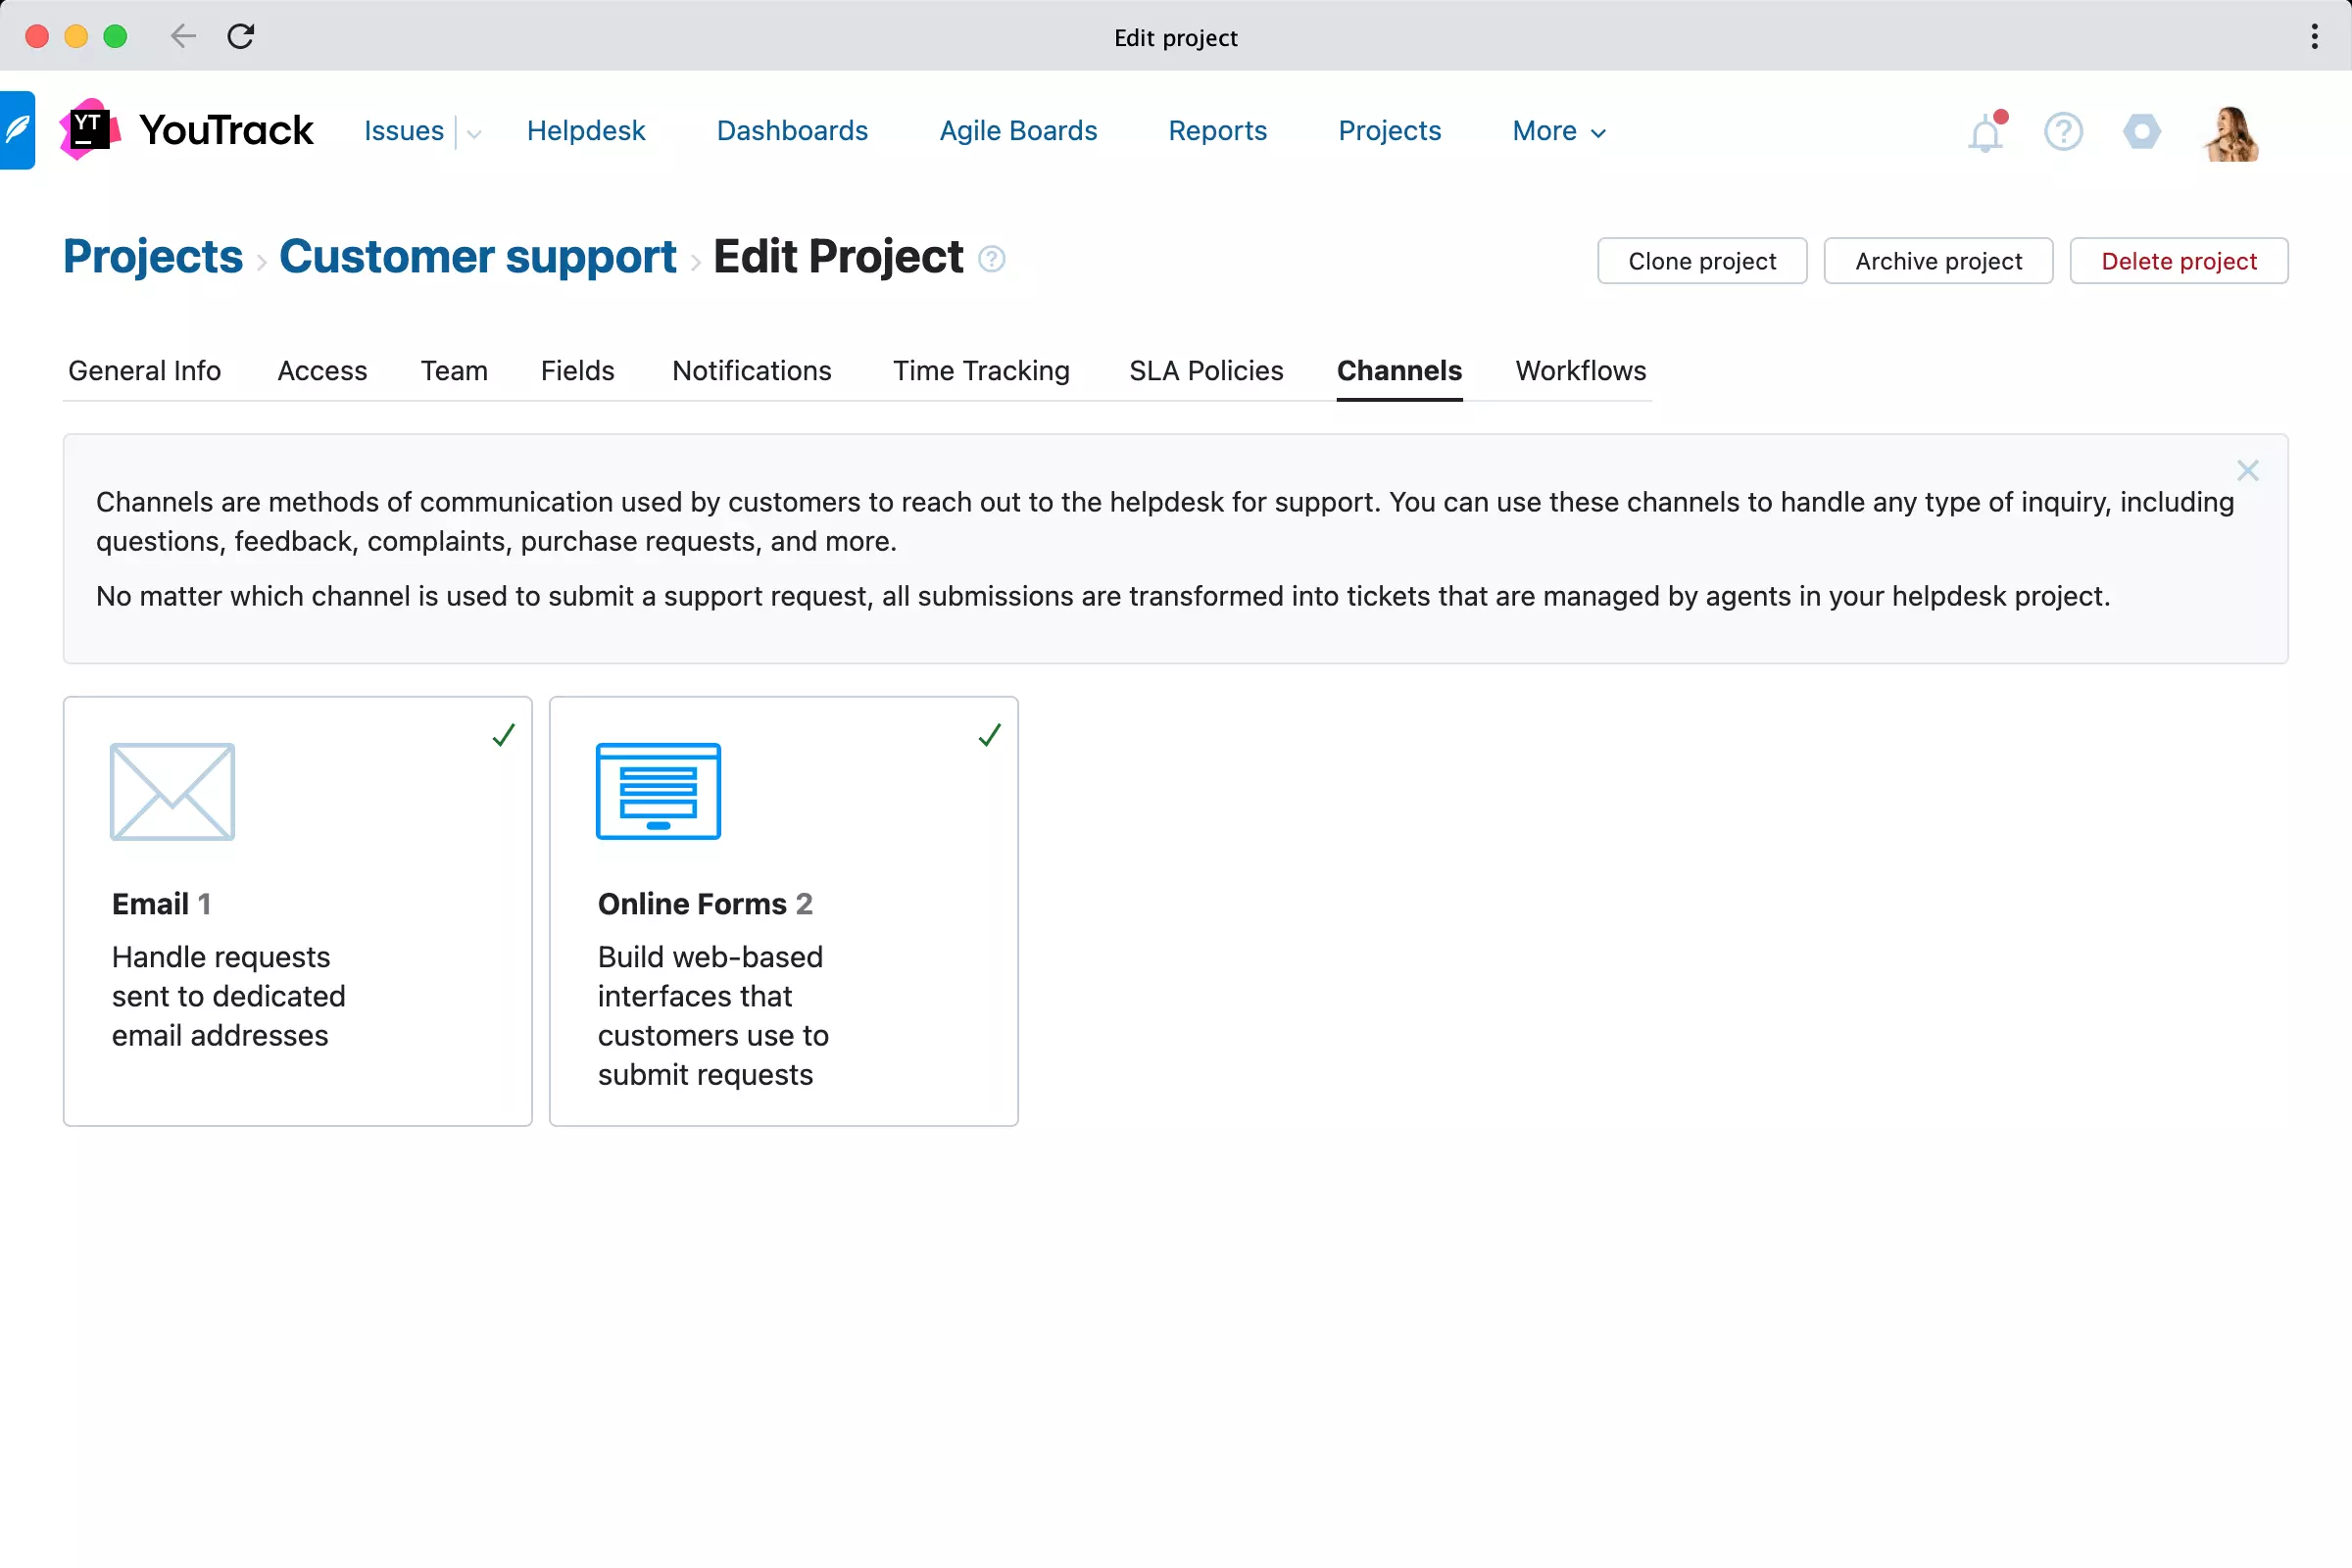Open the Customer support breadcrumb link
The height and width of the screenshot is (1568, 2352).
coord(477,257)
